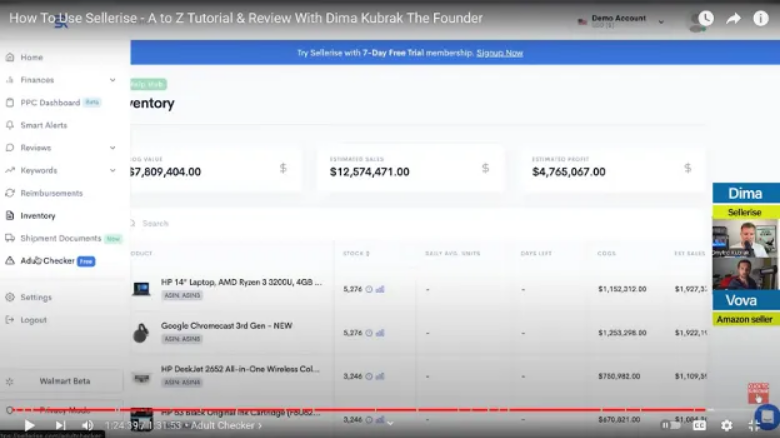The width and height of the screenshot is (780, 438).
Task: Open PPC Dashboard in sidebar
Action: coord(50,103)
